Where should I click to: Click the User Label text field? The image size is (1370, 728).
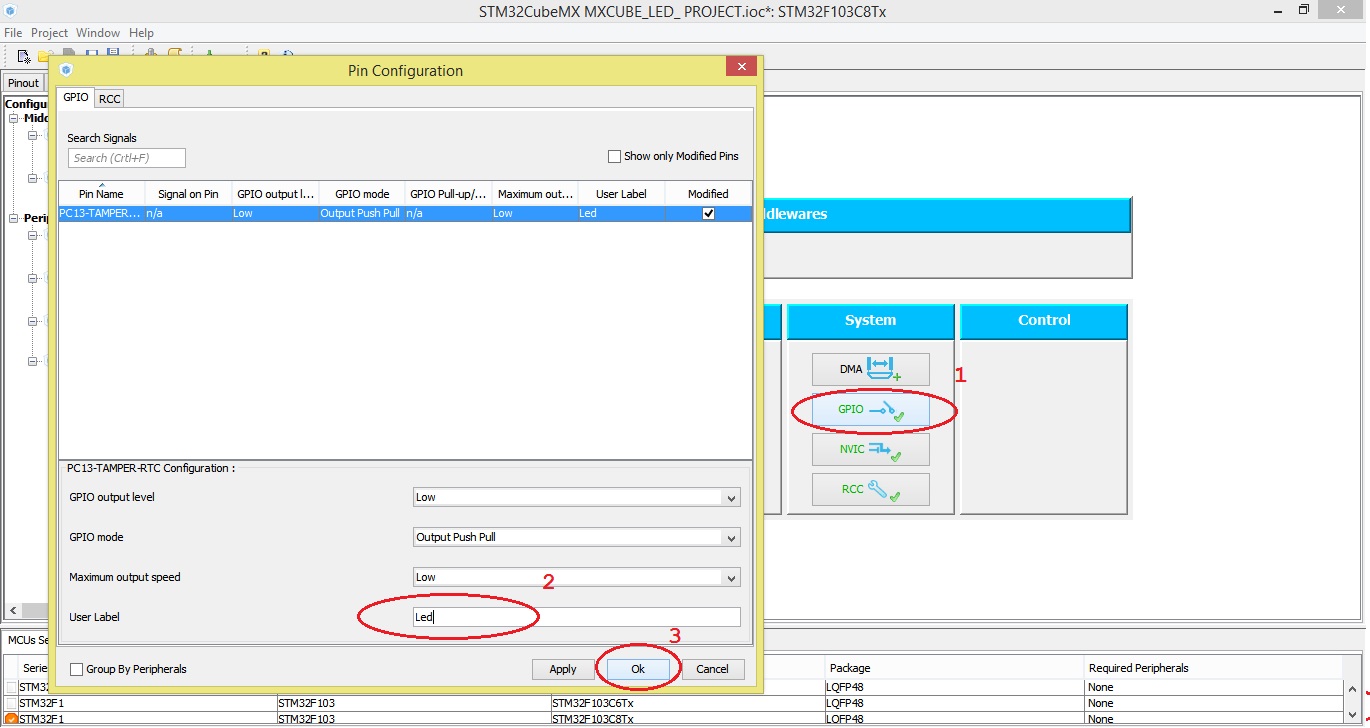577,617
